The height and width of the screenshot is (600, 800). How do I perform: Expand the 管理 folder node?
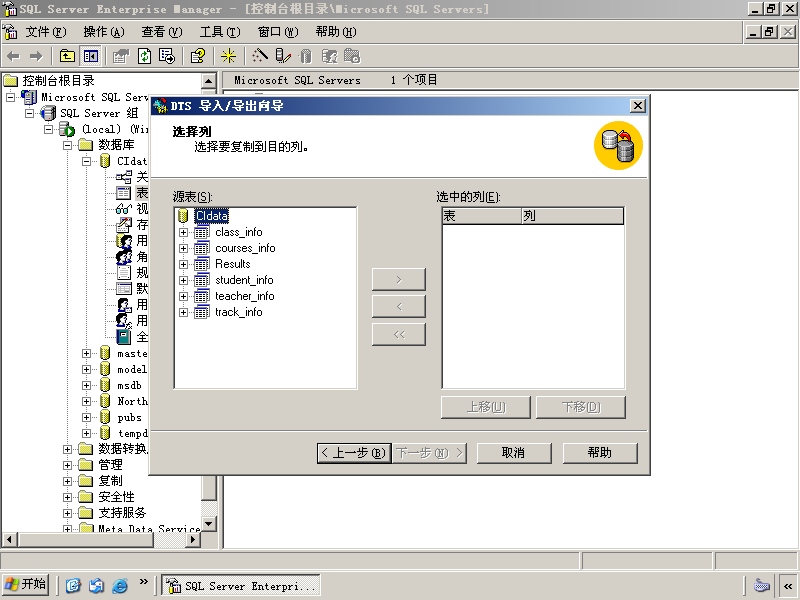(x=67, y=465)
